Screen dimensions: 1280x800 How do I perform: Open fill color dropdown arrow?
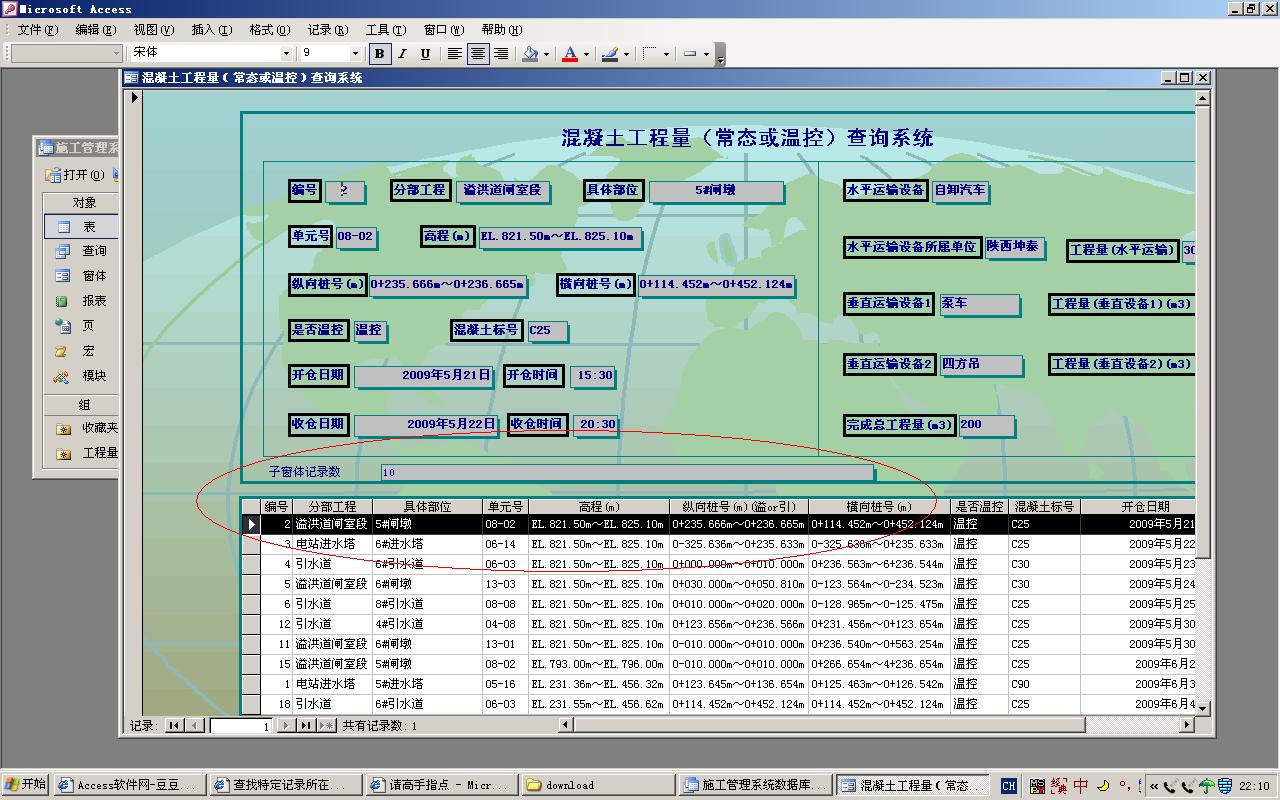coord(547,54)
